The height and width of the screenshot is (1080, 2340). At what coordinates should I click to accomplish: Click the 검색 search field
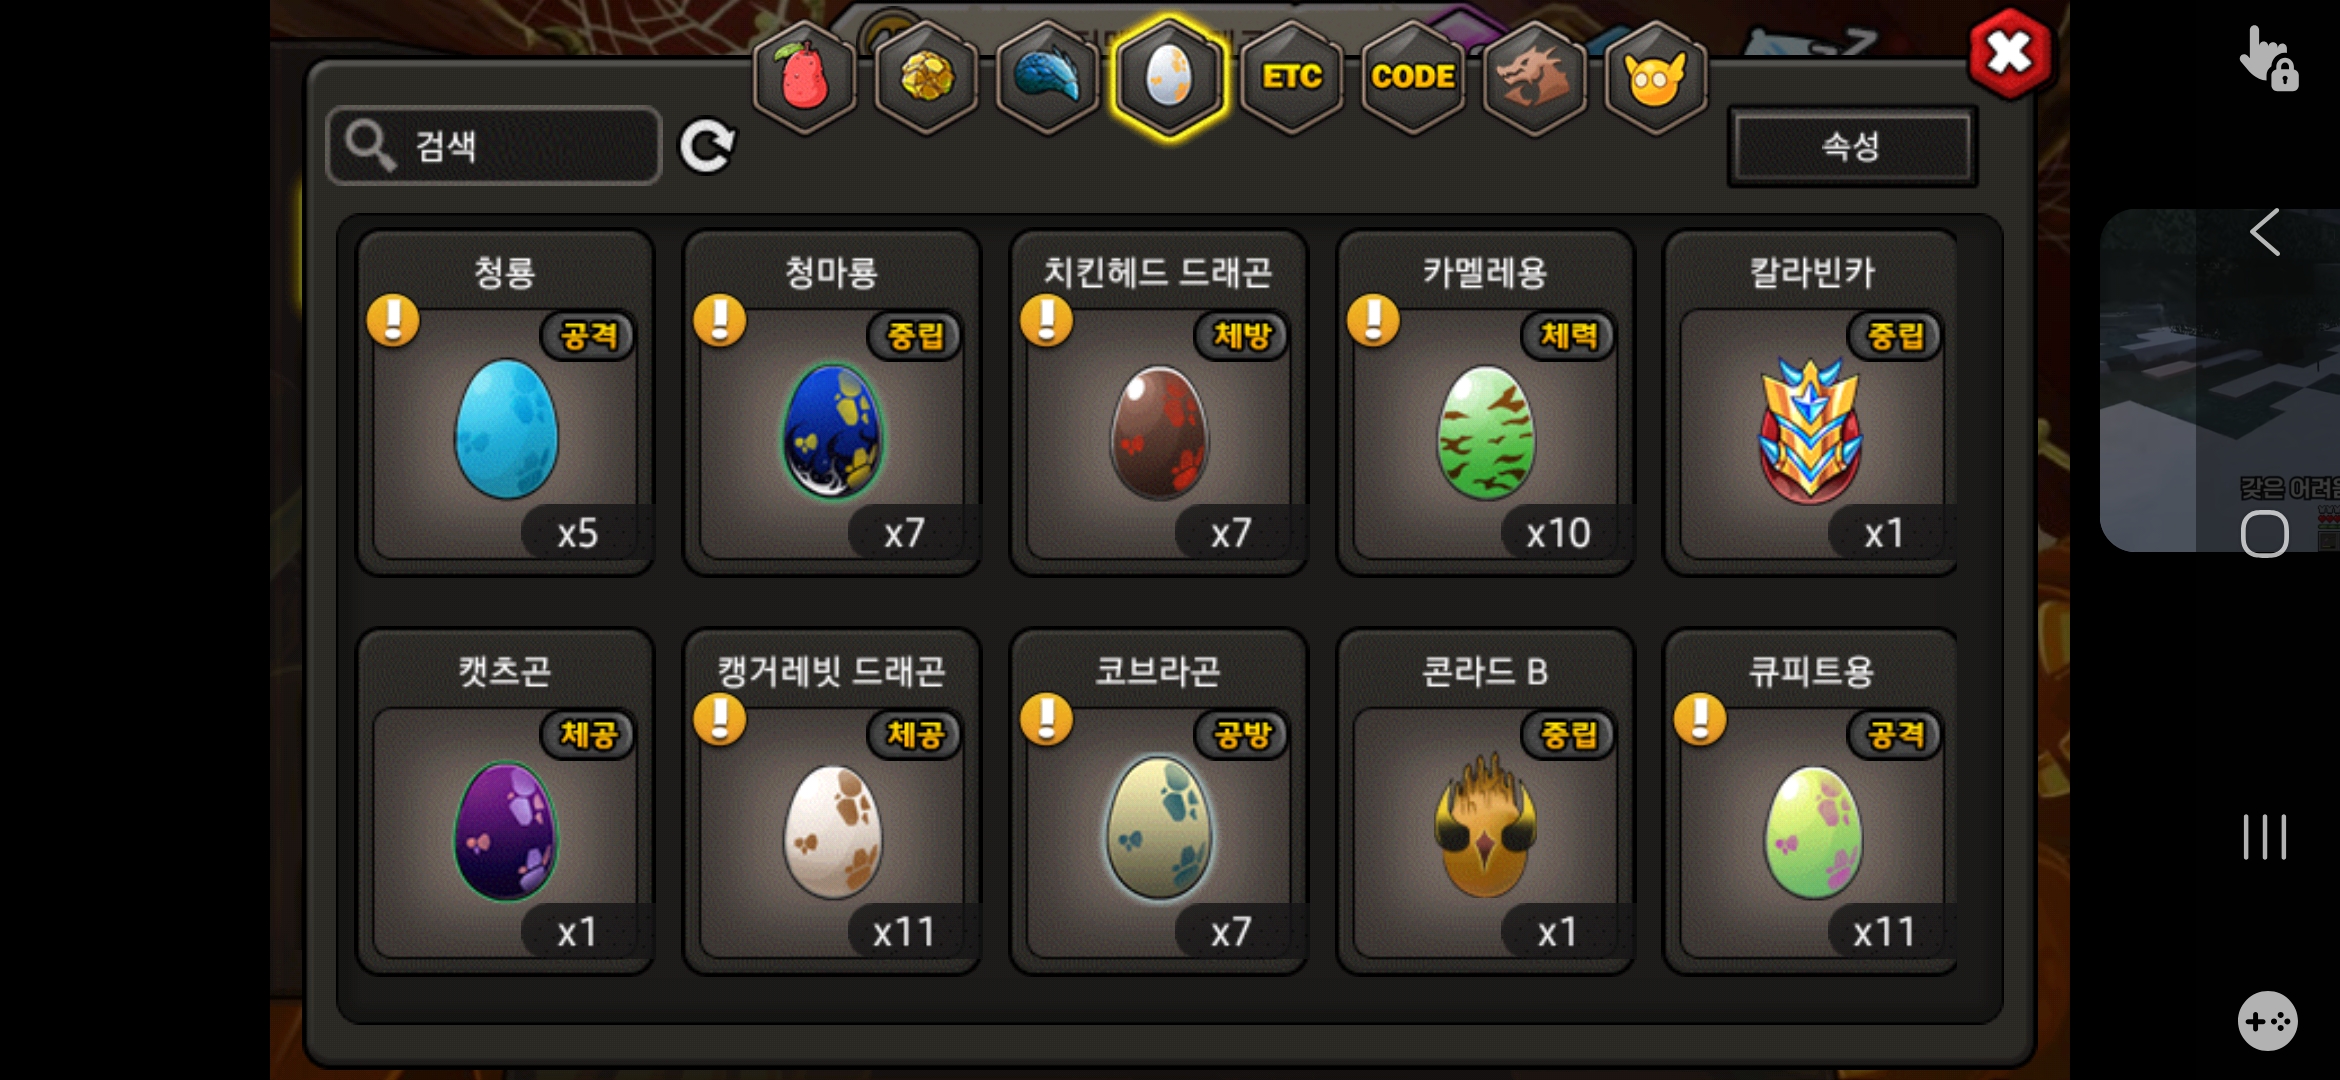coord(494,146)
